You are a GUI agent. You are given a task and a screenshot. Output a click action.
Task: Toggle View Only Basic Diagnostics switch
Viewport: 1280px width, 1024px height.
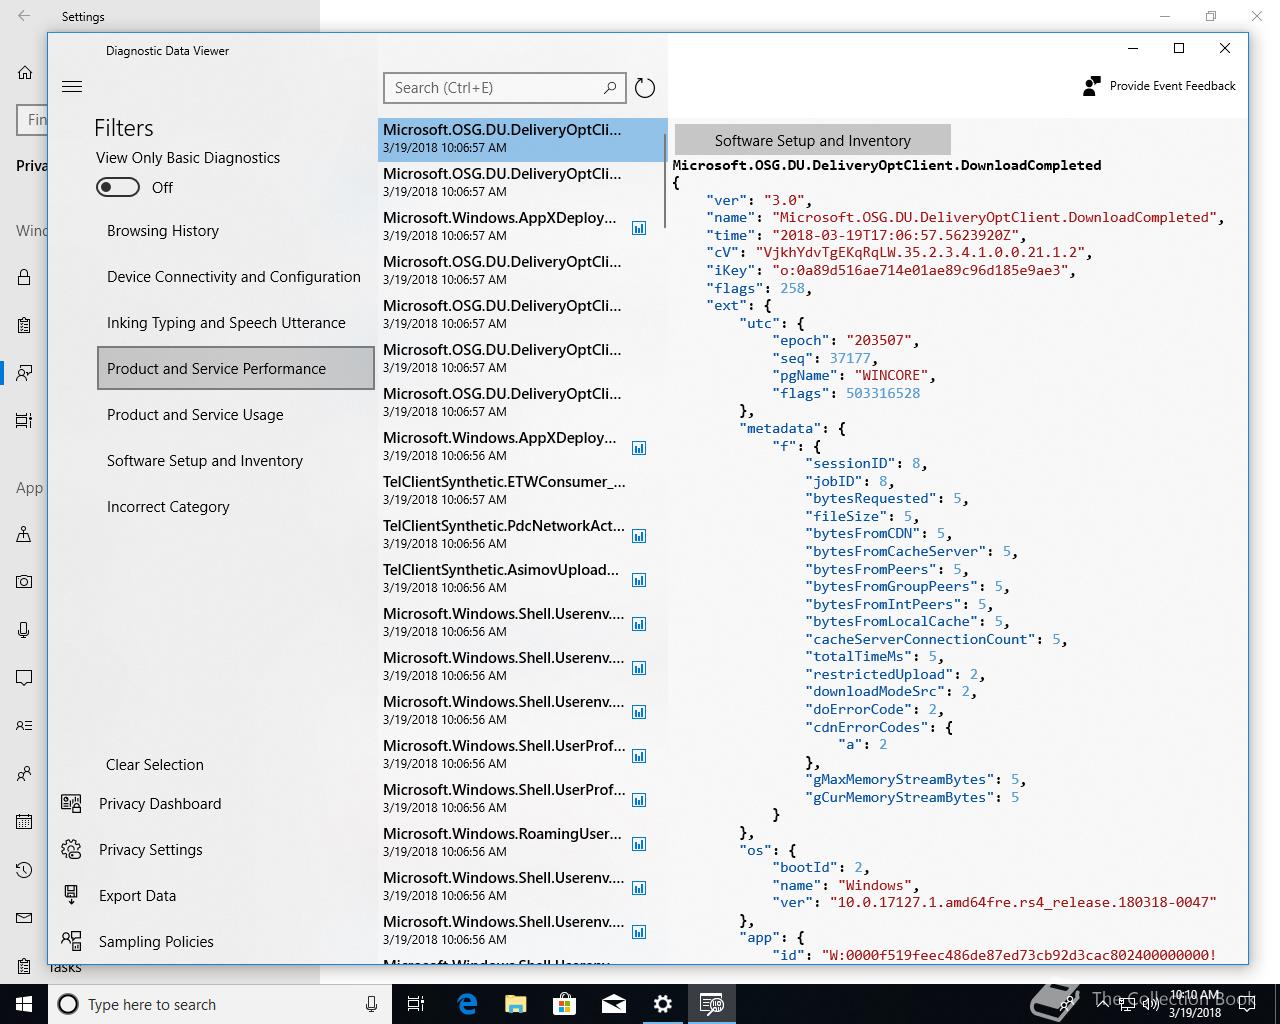(118, 187)
